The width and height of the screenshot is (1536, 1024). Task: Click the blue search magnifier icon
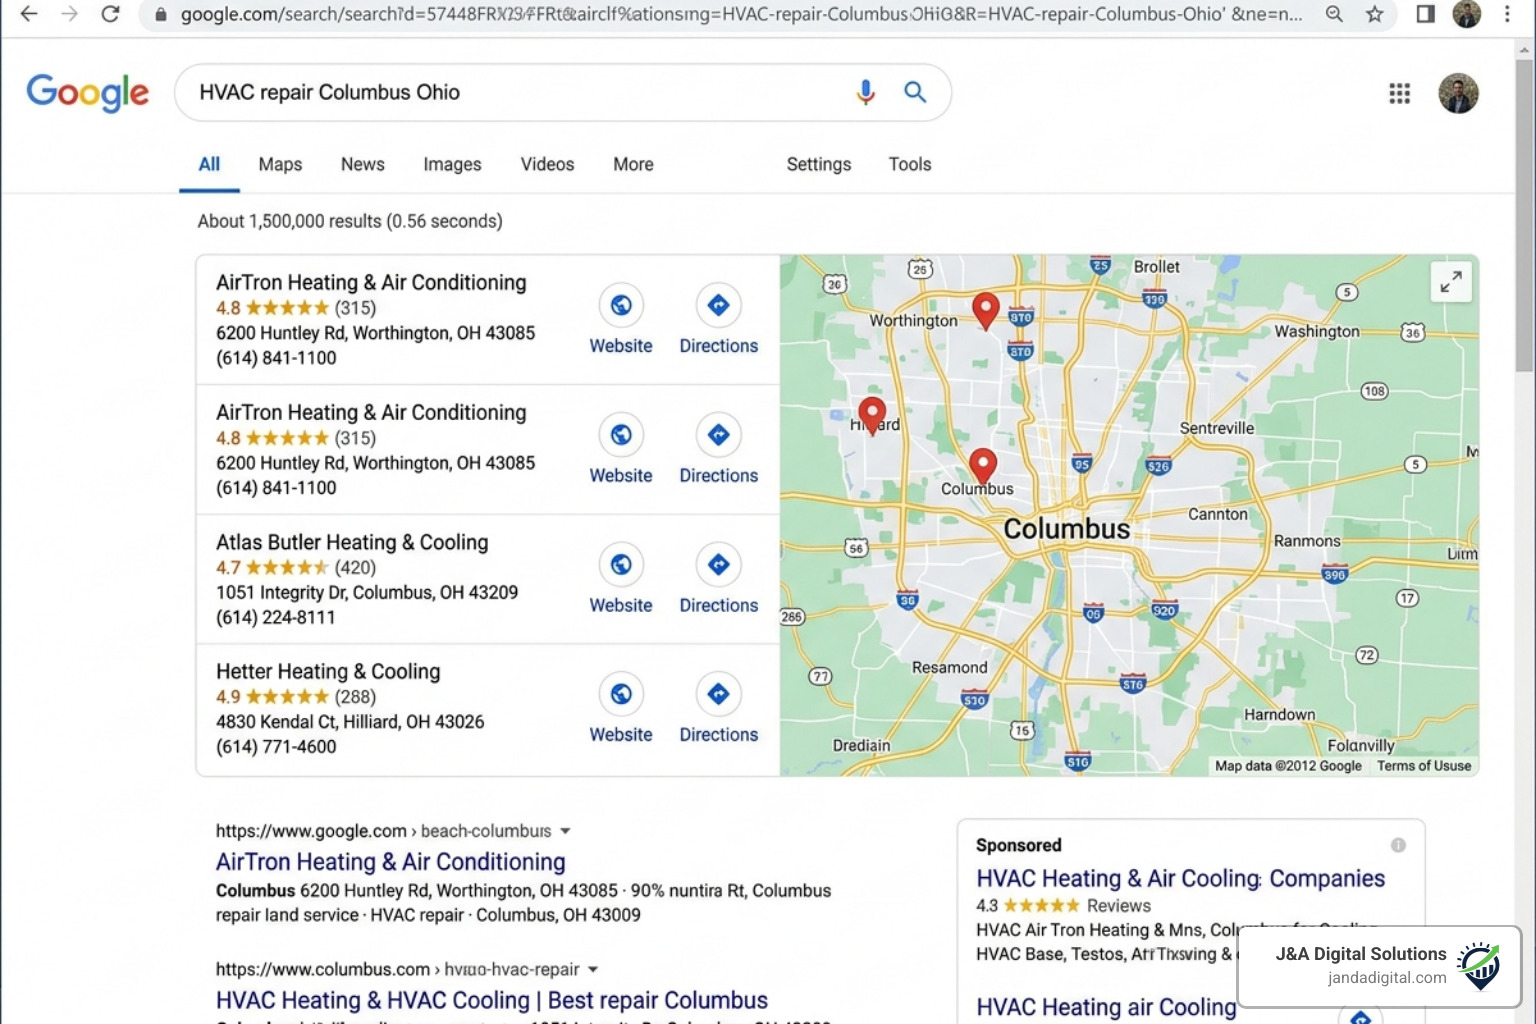click(915, 92)
